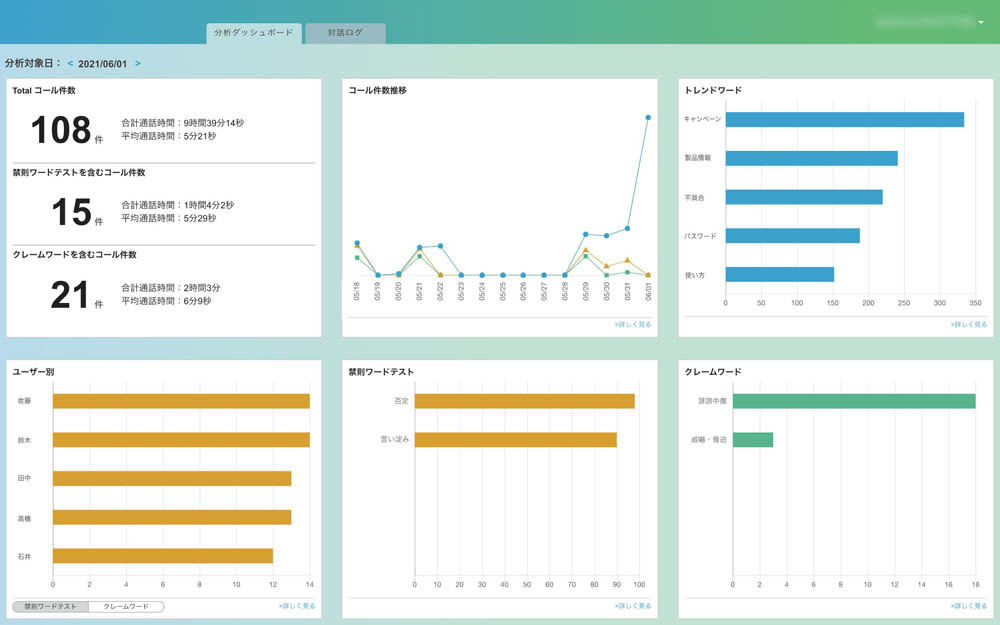
Task: Click the トレンドワード card heading
Action: coord(713,91)
